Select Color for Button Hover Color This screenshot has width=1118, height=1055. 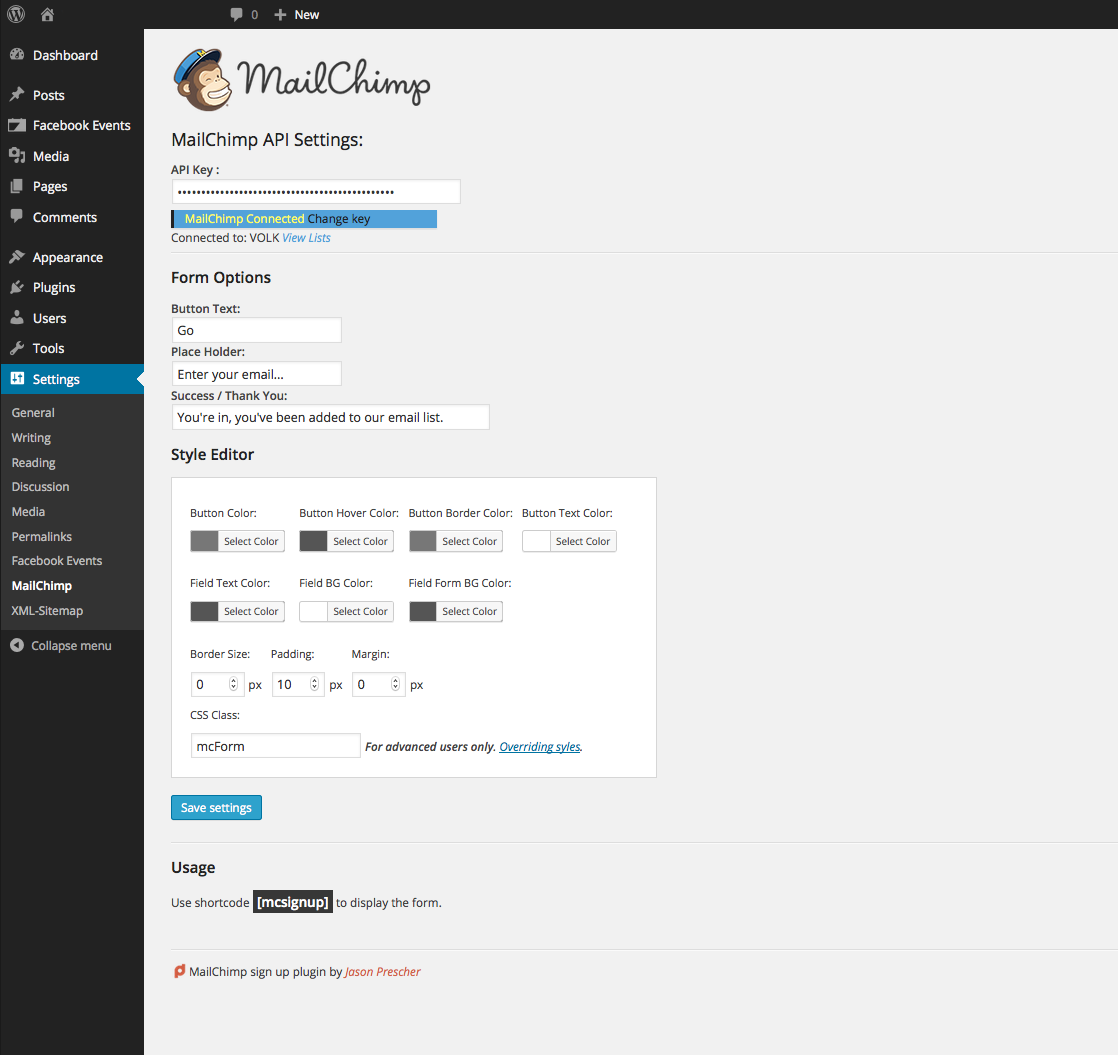[360, 542]
